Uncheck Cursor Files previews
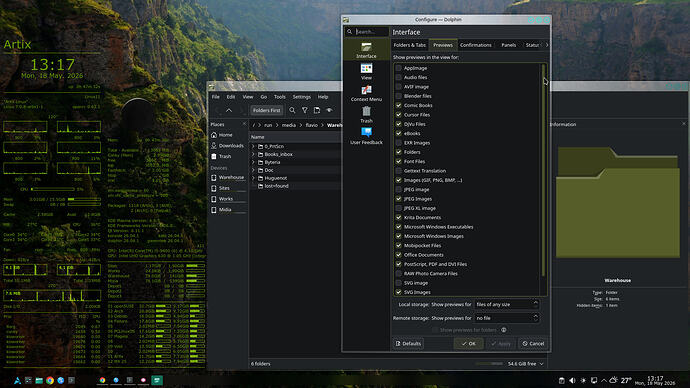This screenshot has width=690, height=388. [399, 115]
